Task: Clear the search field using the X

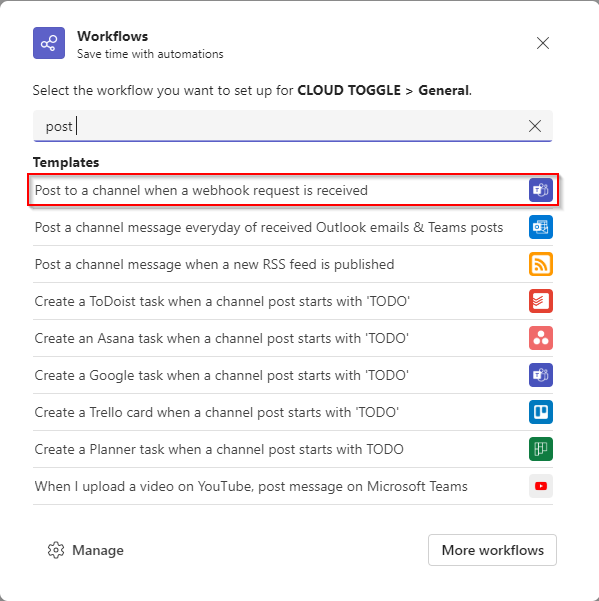Action: [x=535, y=126]
